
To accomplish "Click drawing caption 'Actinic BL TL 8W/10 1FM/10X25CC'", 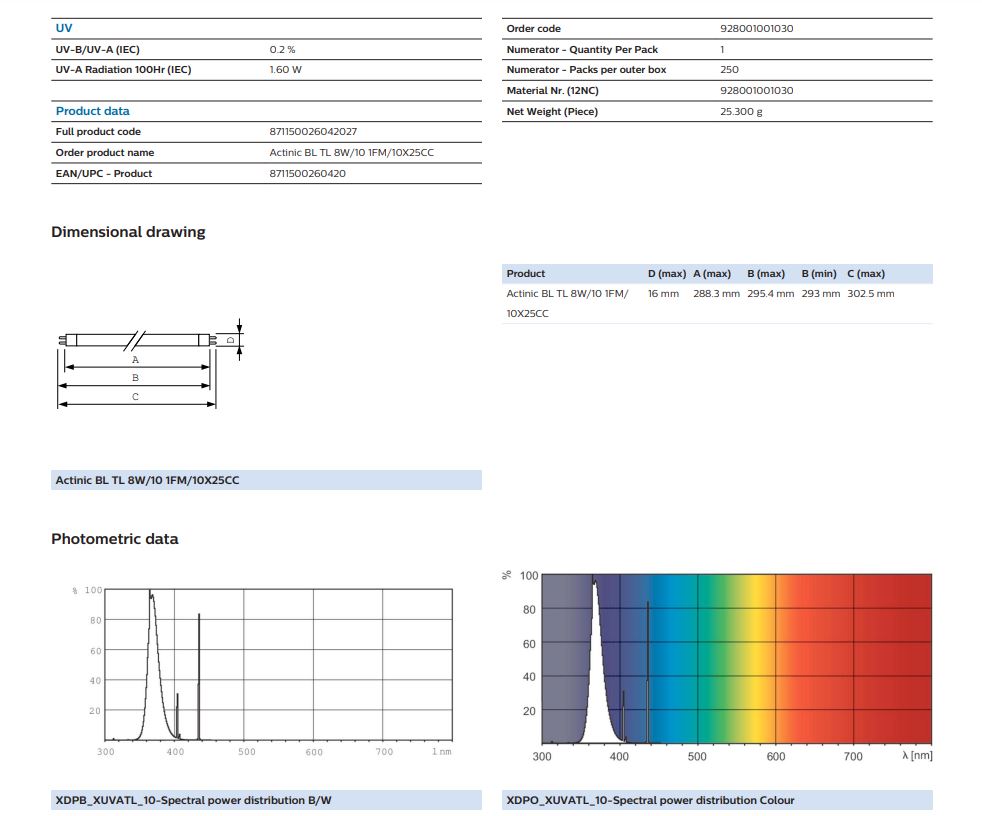I will coord(147,480).
